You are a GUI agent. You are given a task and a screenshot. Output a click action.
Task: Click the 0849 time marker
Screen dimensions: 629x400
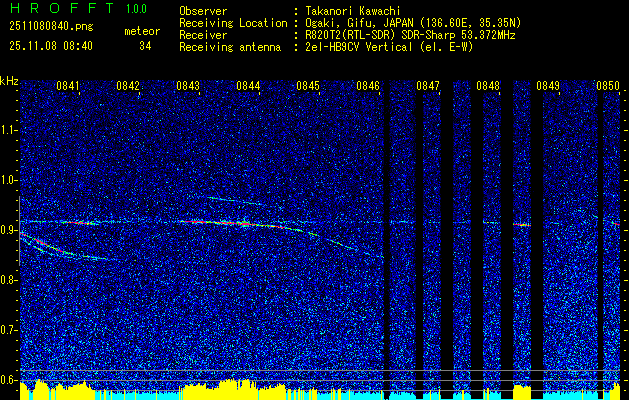tap(548, 85)
